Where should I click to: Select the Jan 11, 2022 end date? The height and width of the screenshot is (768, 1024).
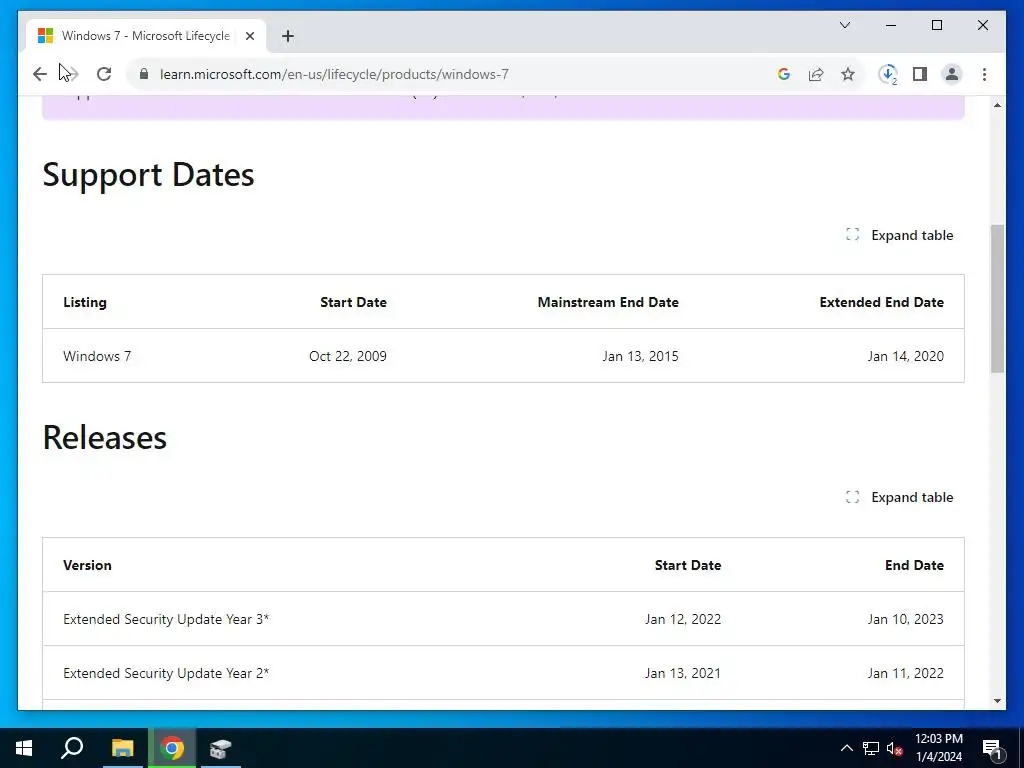tap(905, 673)
